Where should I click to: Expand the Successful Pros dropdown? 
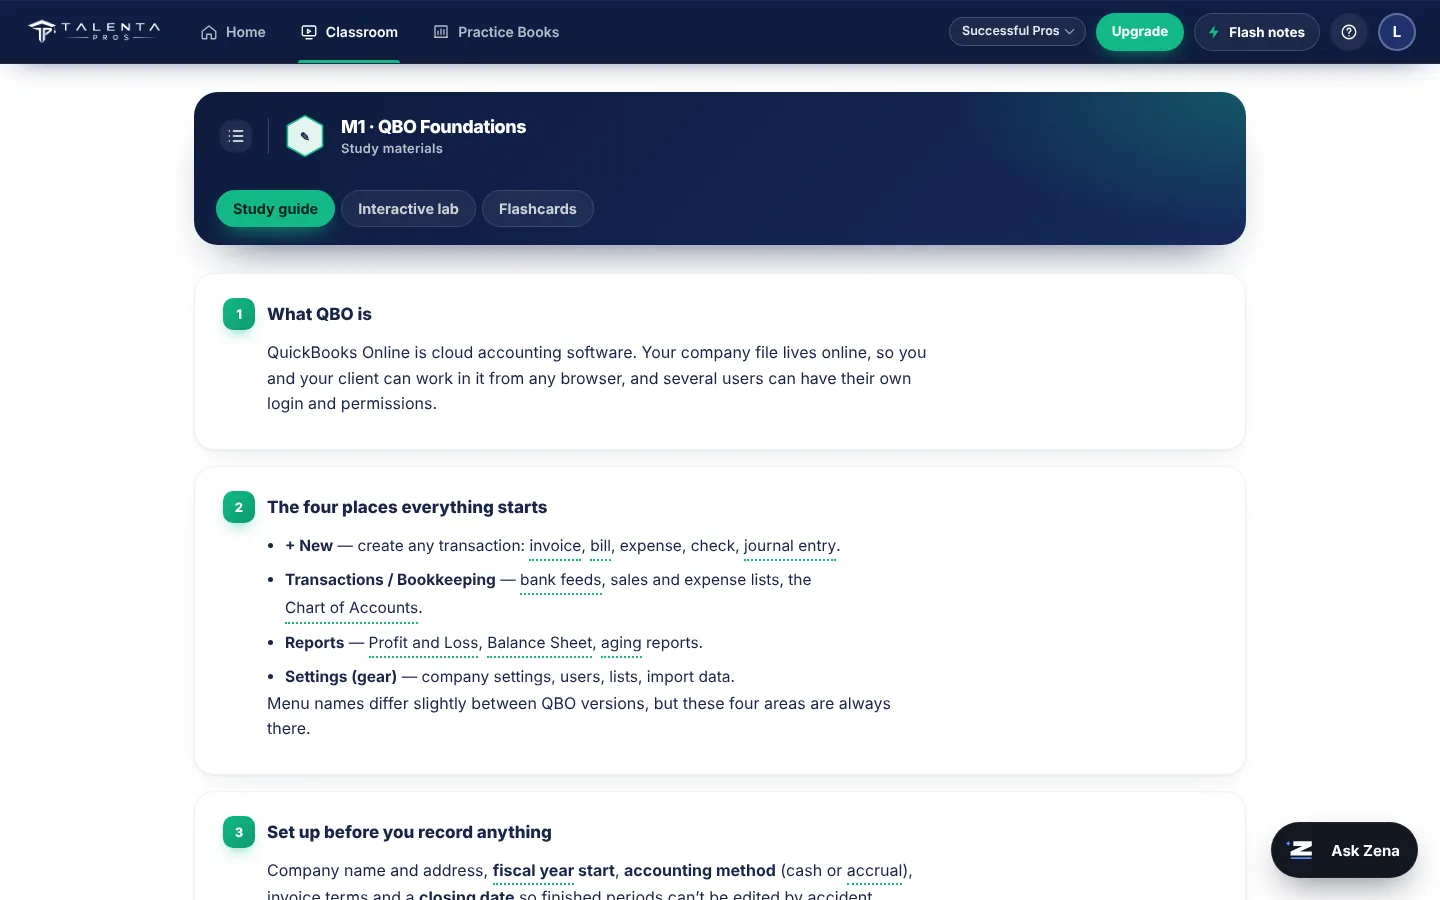pos(1017,31)
